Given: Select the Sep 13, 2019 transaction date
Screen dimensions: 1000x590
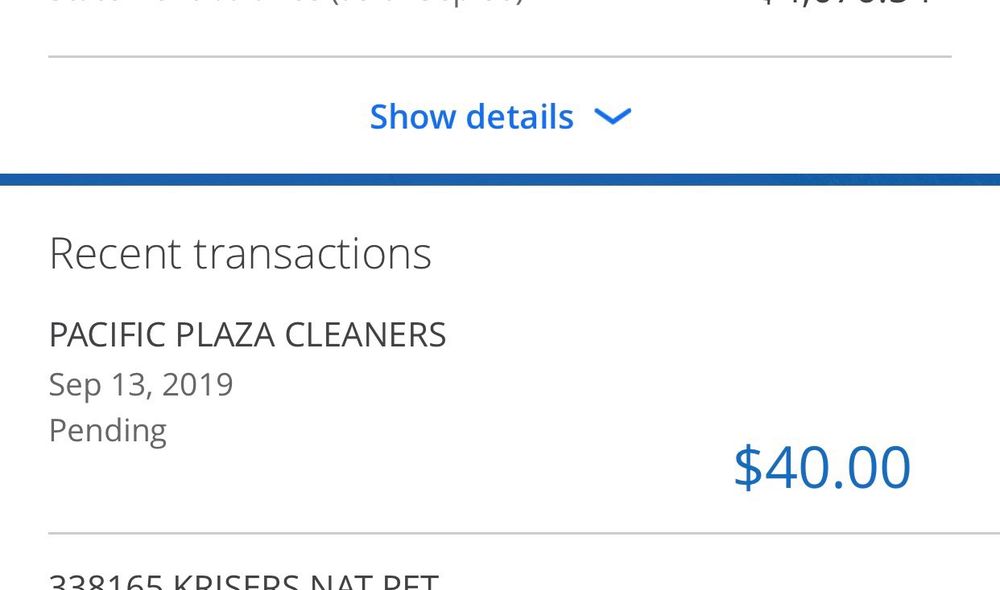Looking at the screenshot, I should pyautogui.click(x=141, y=384).
